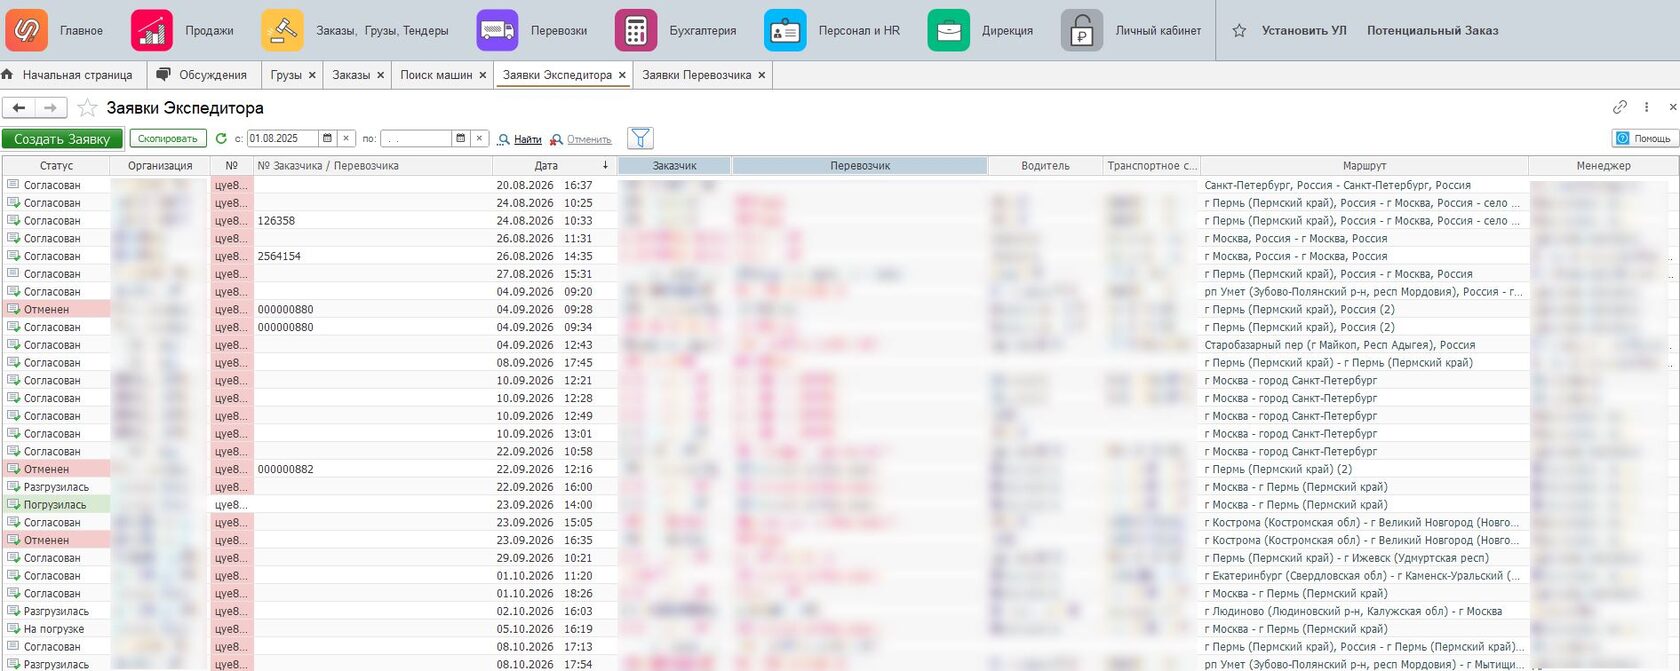1680x671 pixels.
Task: Click Установить УЛ in the top bar
Action: 1304,31
